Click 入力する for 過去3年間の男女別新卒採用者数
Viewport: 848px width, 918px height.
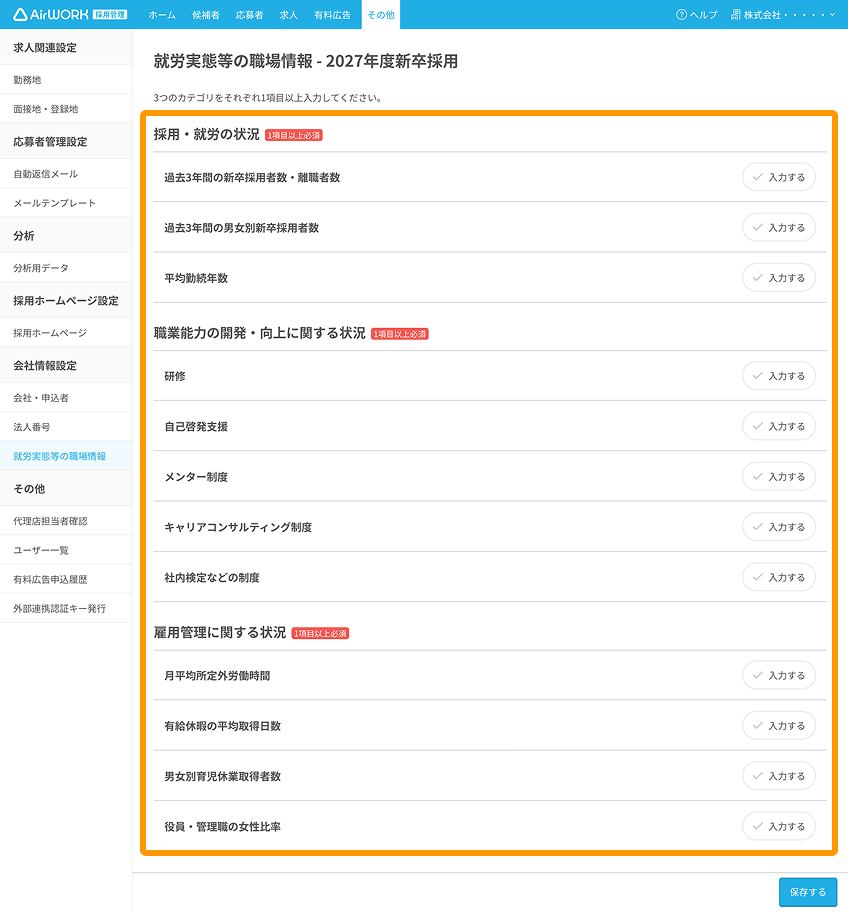point(779,227)
